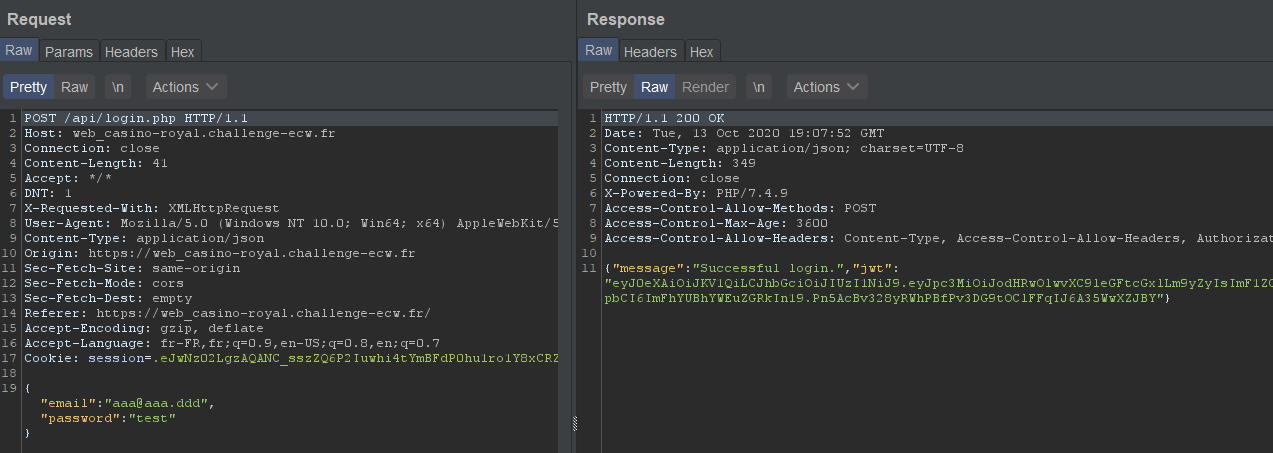Click the Host header line in request
Image resolution: width=1273 pixels, height=453 pixels.
click(179, 133)
